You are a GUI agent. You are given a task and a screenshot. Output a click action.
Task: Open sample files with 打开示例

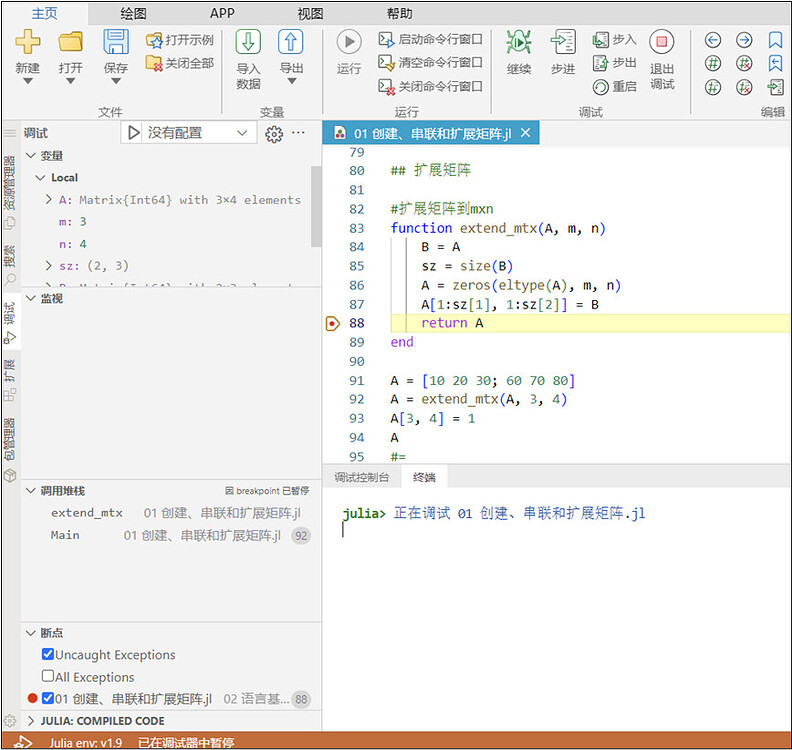pos(180,40)
